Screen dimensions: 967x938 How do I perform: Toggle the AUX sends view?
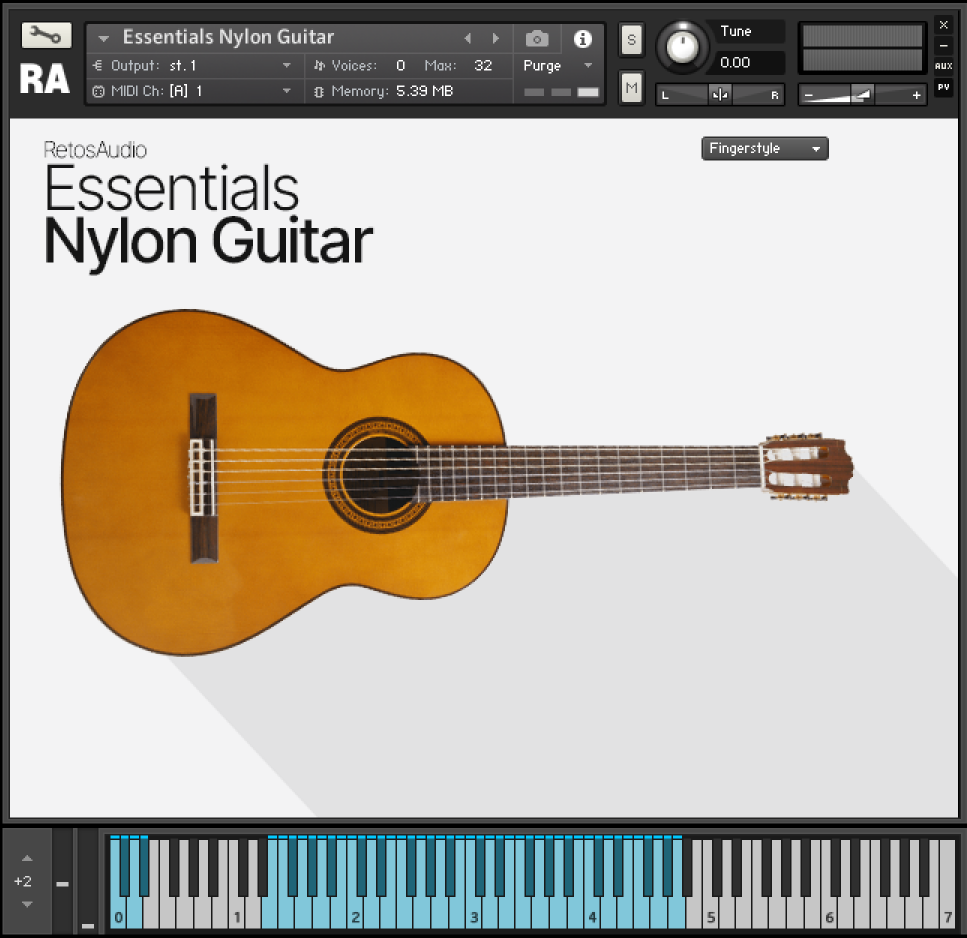943,66
